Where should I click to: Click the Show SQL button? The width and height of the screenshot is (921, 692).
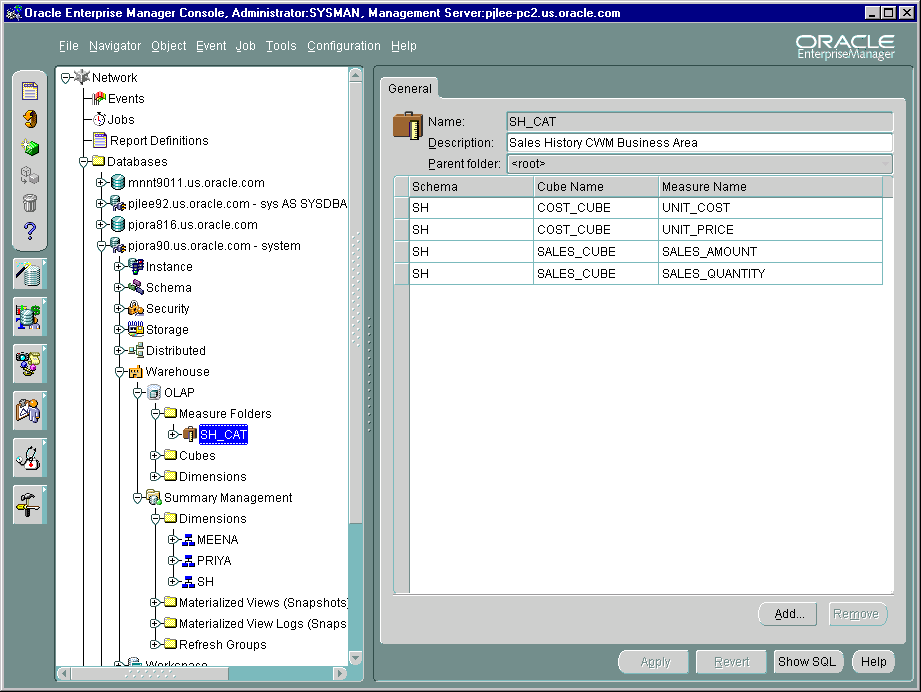808,662
